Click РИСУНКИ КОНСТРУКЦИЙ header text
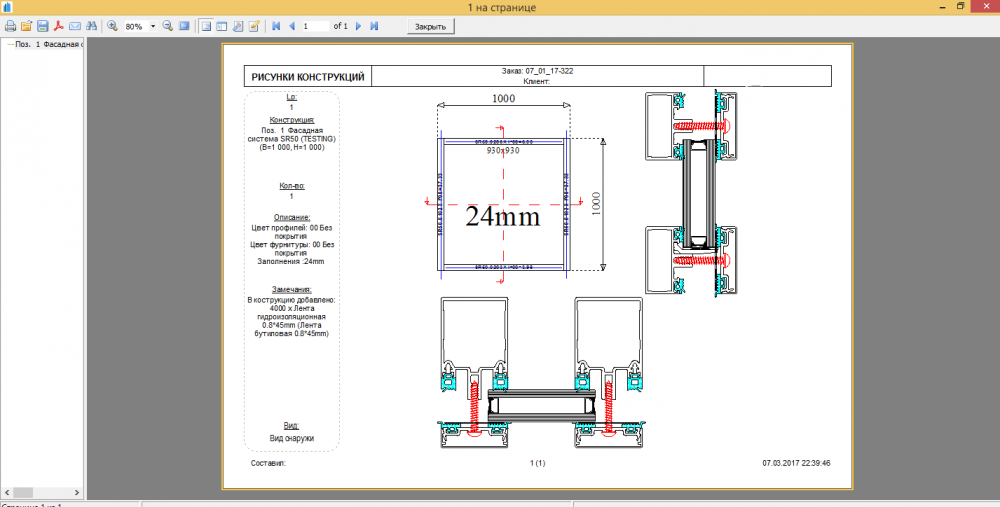The height and width of the screenshot is (507, 1000). (x=308, y=77)
